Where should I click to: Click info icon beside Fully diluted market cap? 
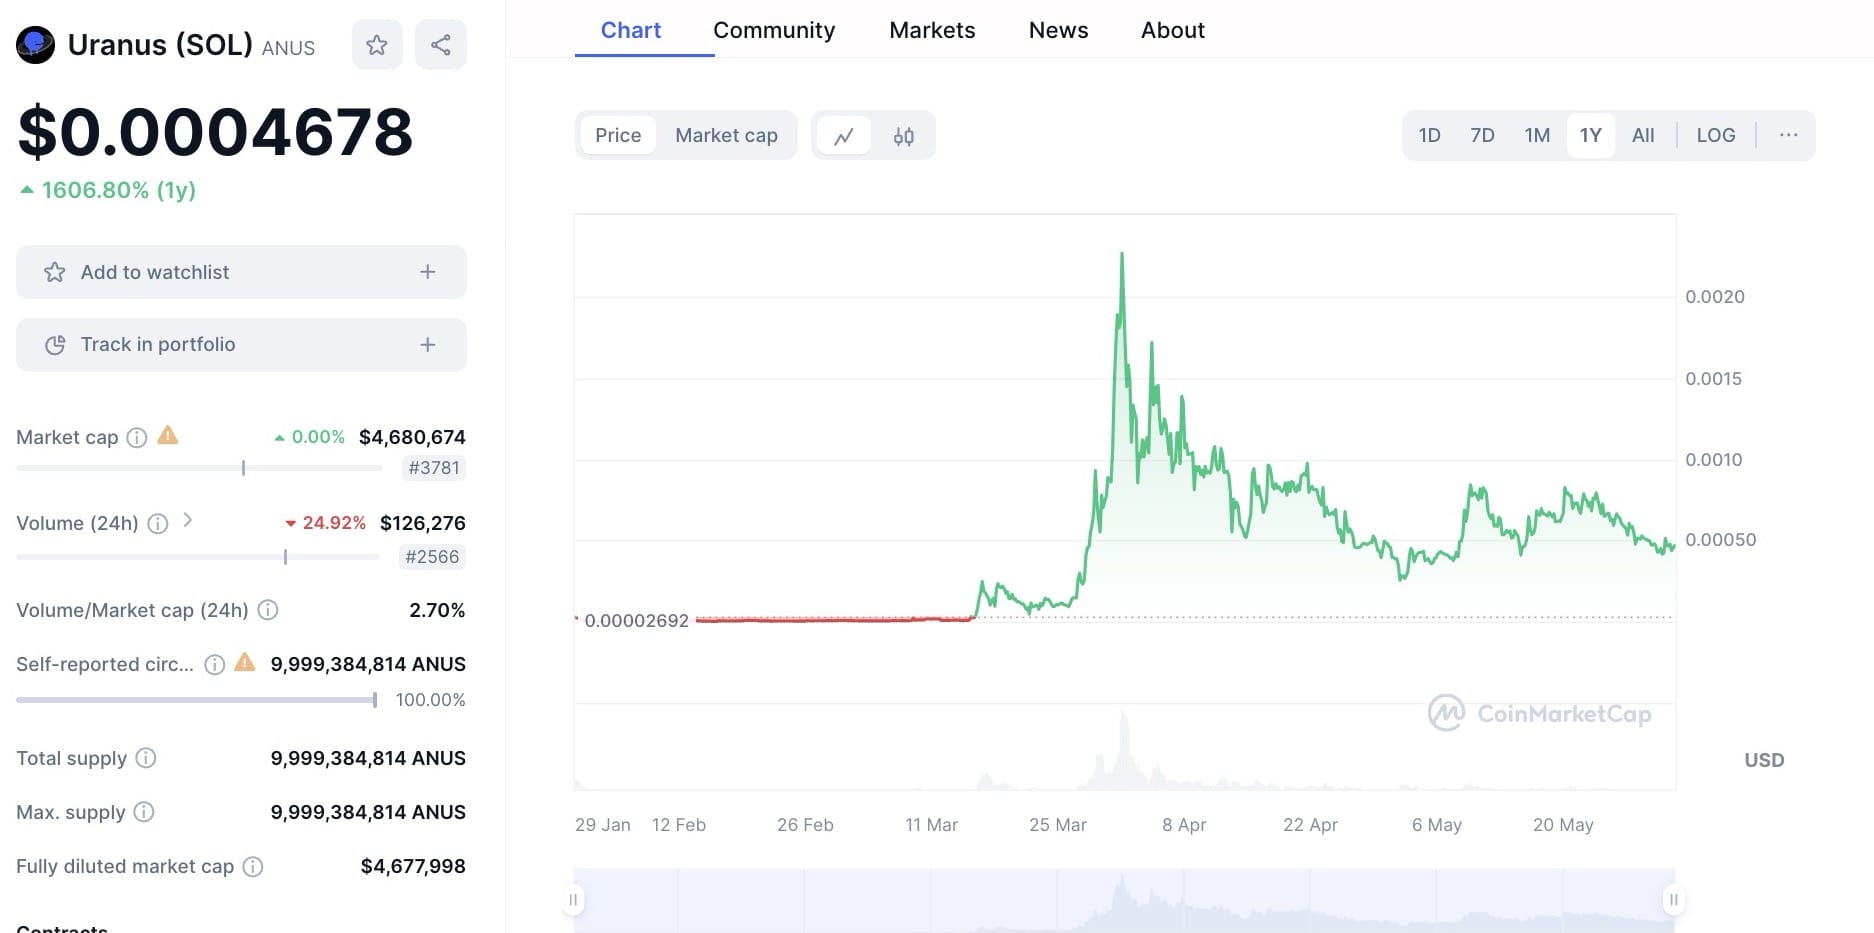pos(253,867)
